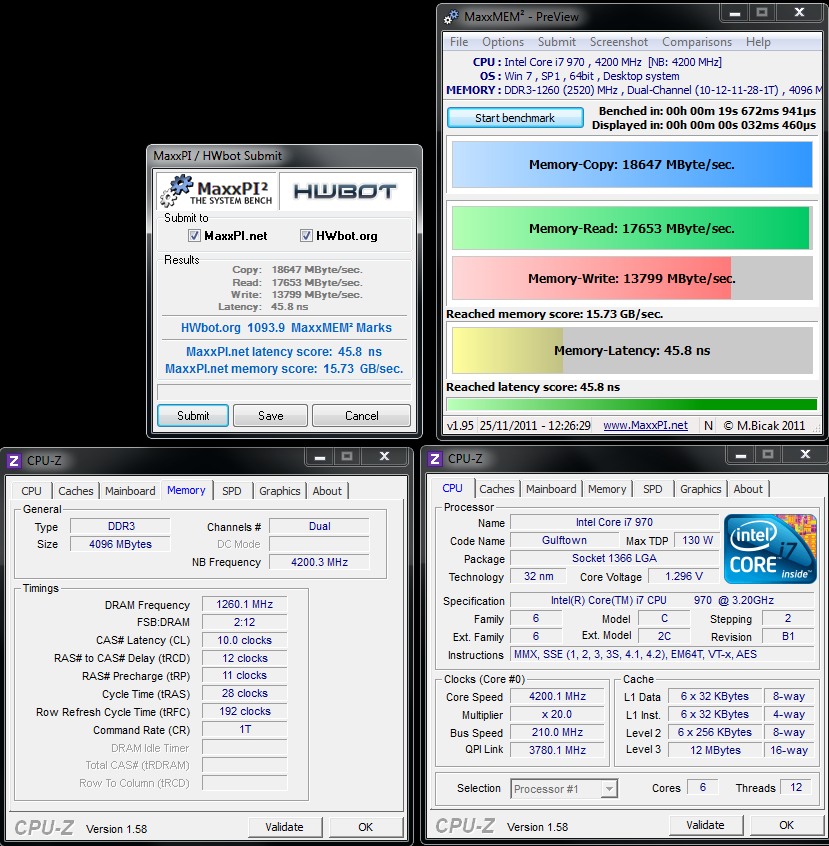Click the MaxxPI2 logo in submit dialog
829x846 pixels.
coord(217,192)
